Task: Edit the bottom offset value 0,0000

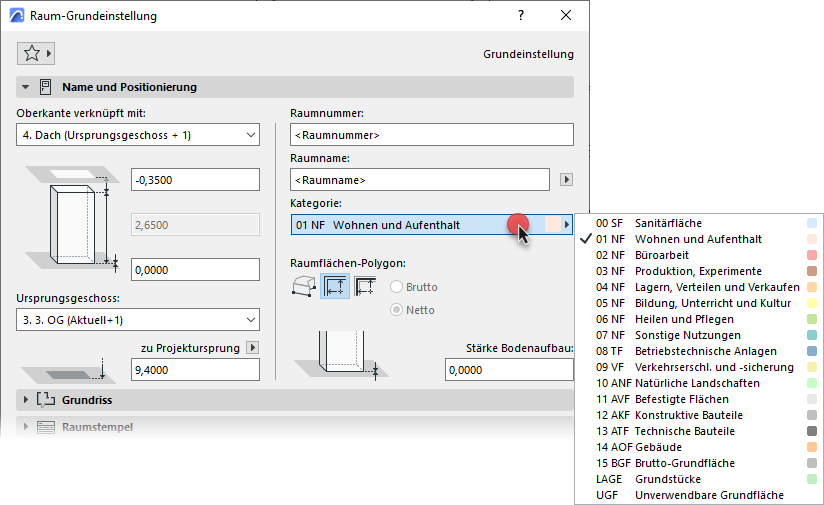Action: tap(195, 270)
